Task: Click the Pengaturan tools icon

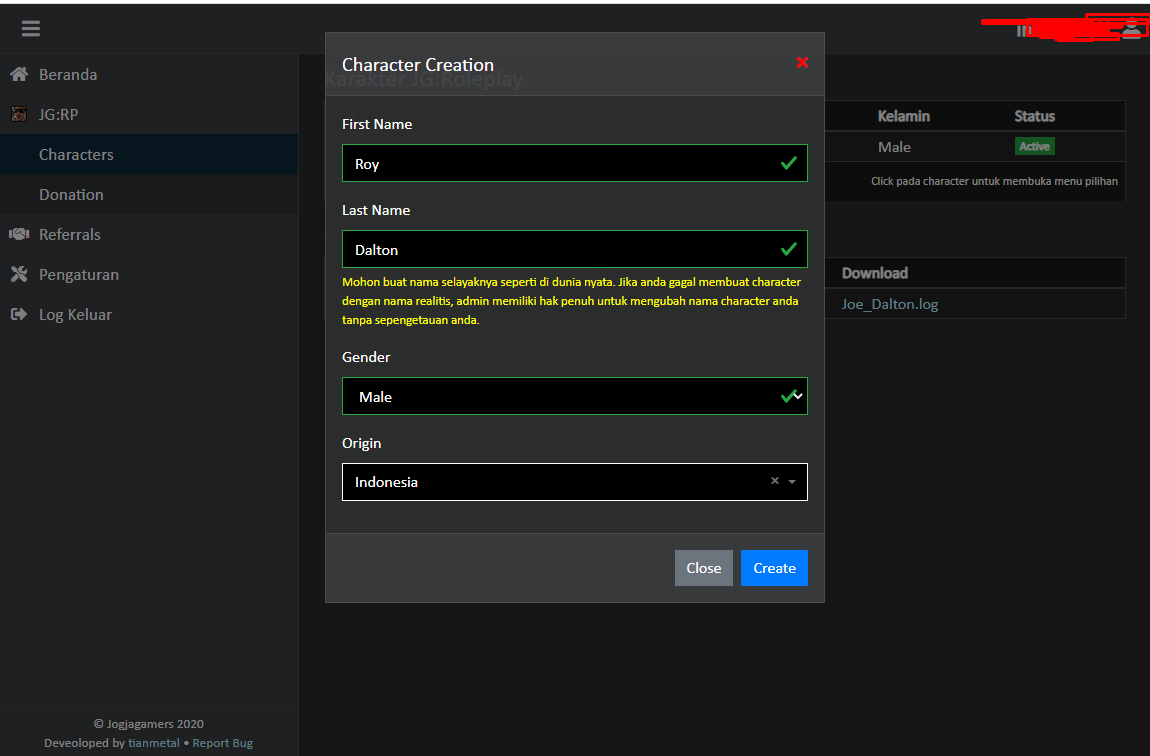Action: point(18,275)
